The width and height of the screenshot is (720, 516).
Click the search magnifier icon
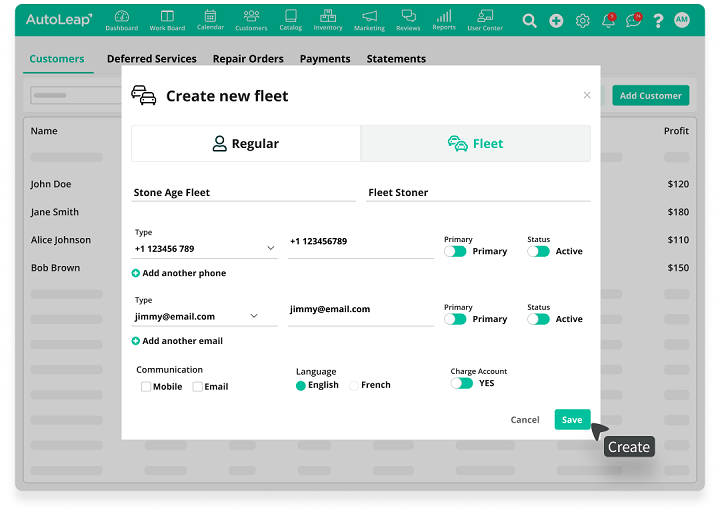click(530, 21)
